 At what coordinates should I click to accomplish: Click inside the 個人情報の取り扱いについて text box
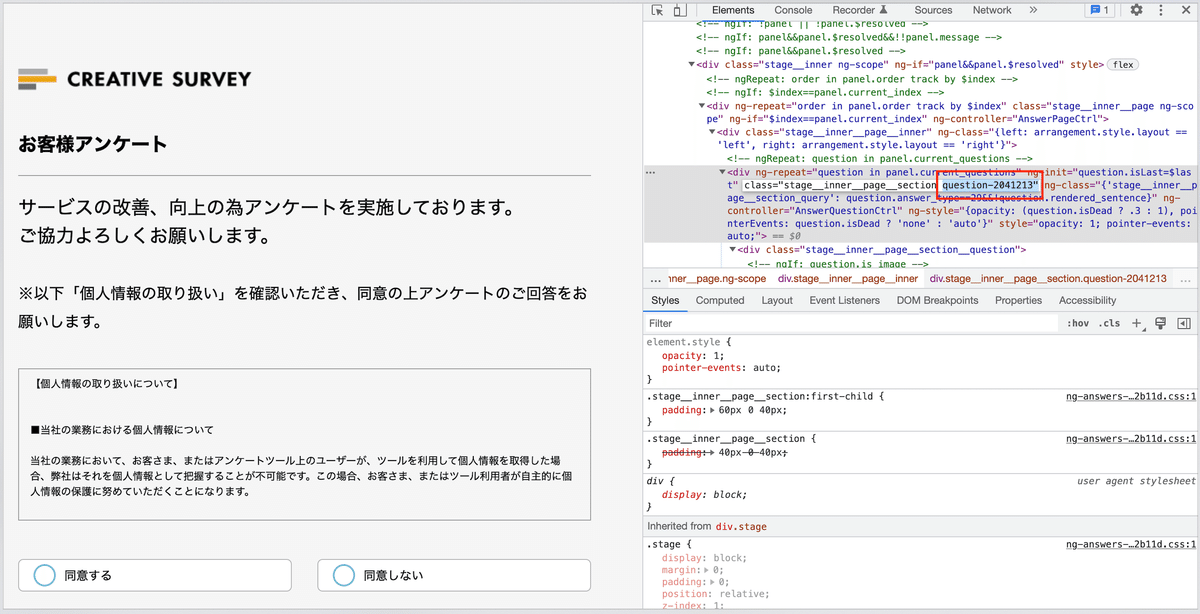(x=304, y=444)
